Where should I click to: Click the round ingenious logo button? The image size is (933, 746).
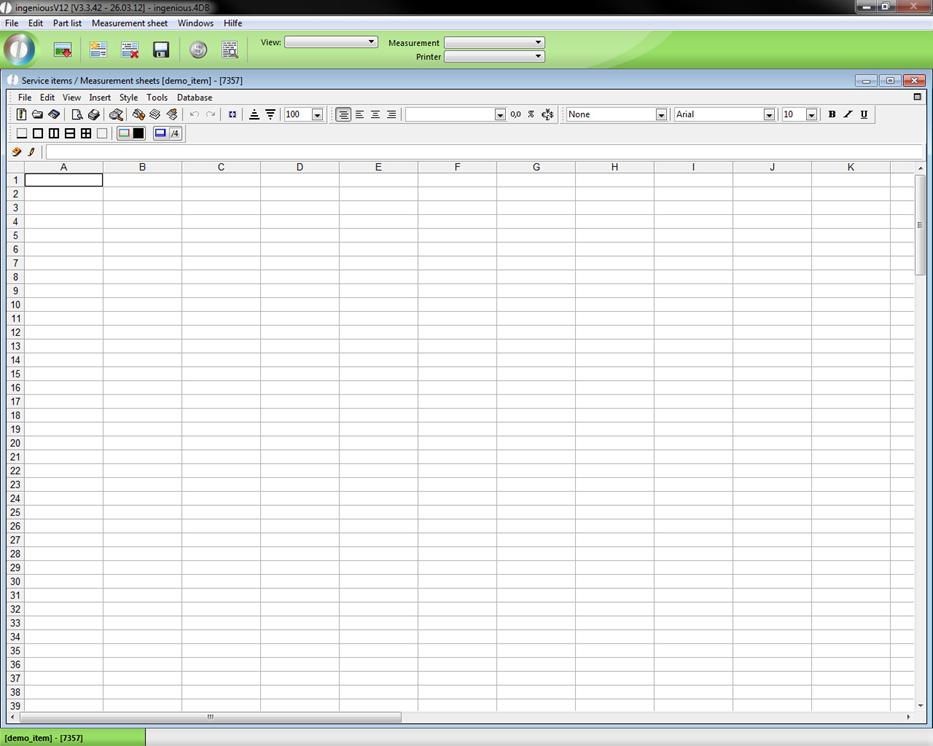click(x=19, y=49)
